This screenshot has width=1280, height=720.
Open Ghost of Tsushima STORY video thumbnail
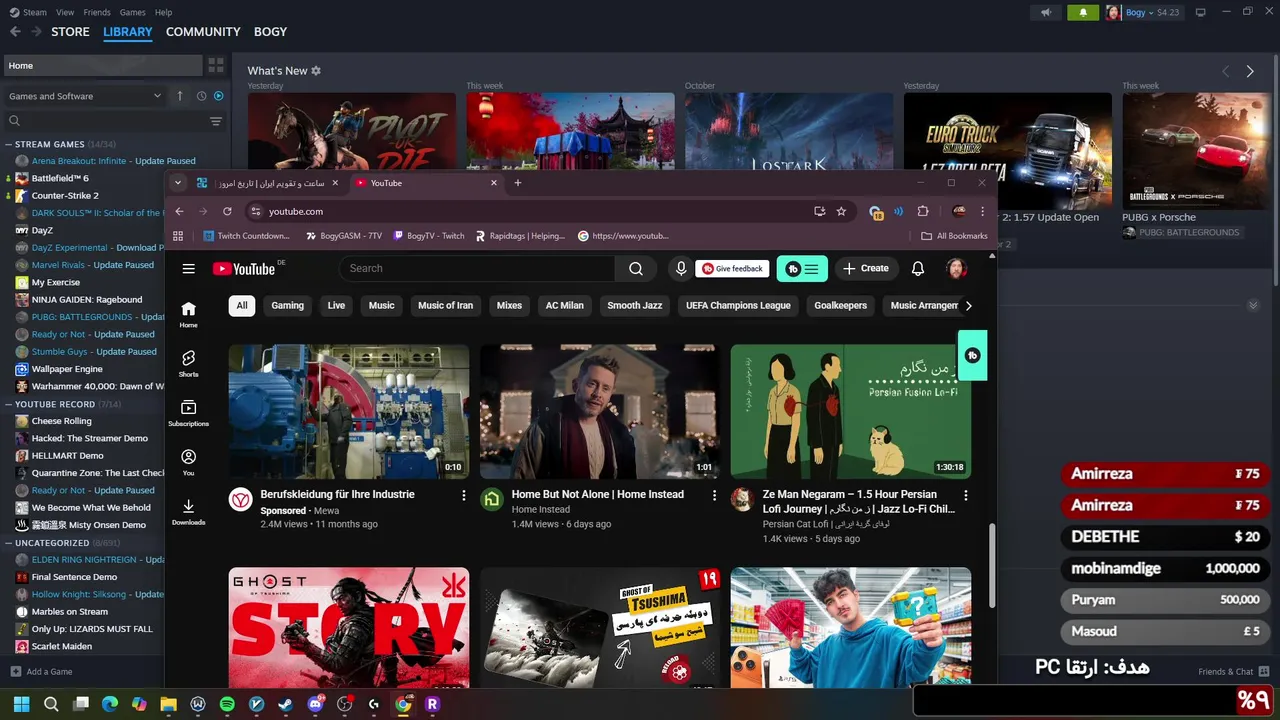[x=348, y=628]
